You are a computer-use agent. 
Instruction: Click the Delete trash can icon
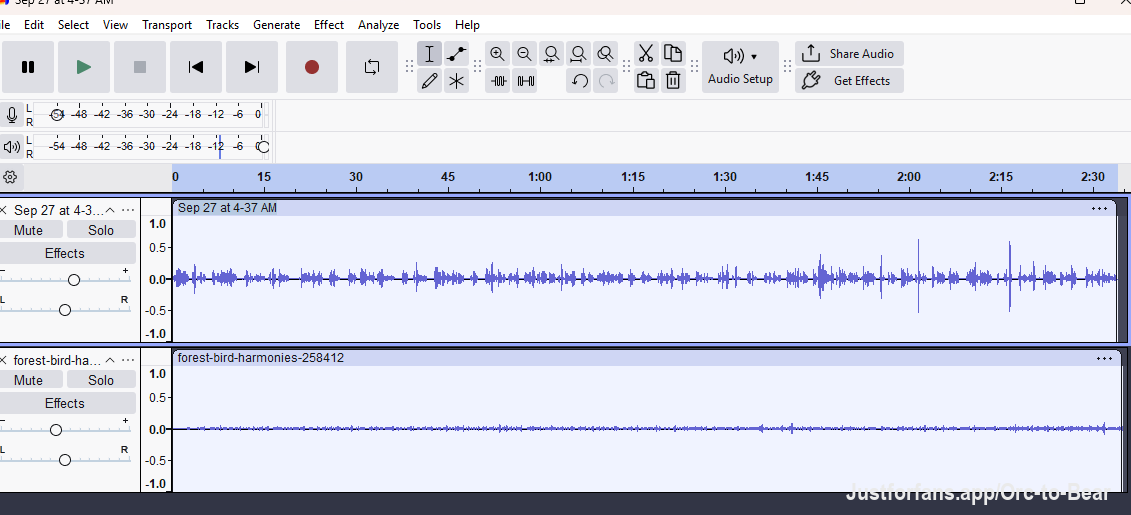coord(673,81)
